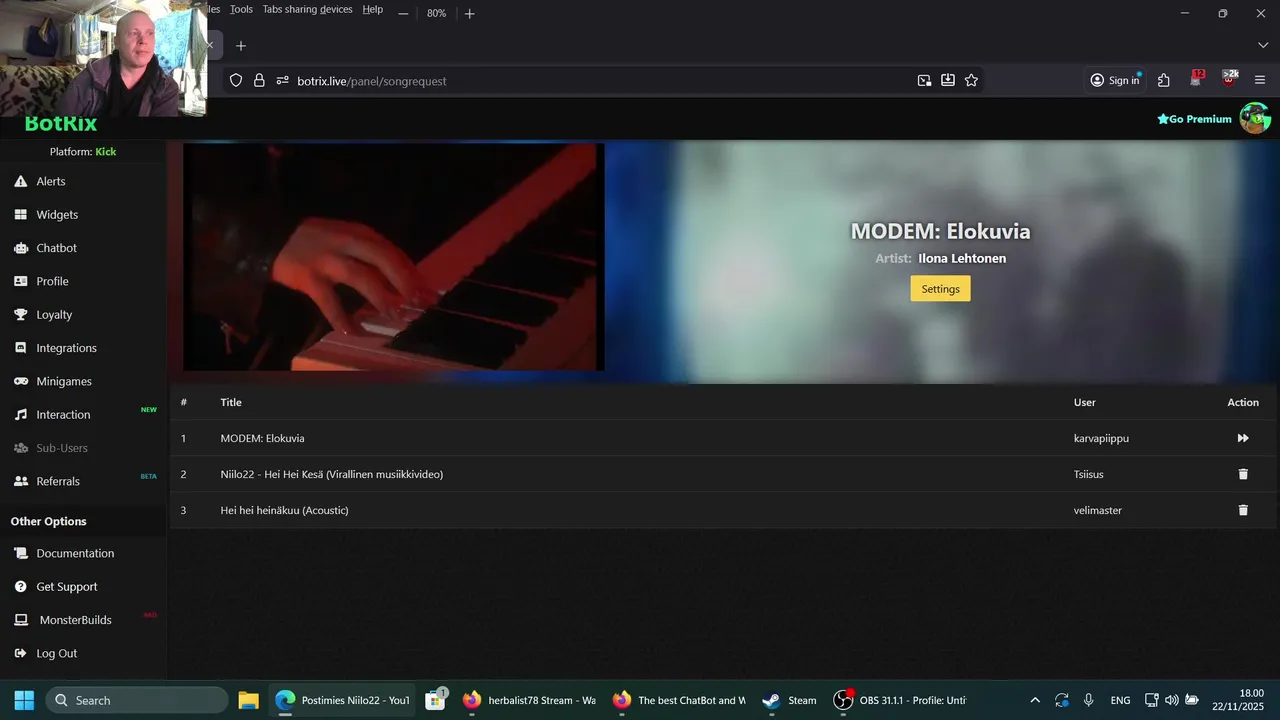Image resolution: width=1280 pixels, height=720 pixels.
Task: Click the Go Premium link
Action: (1194, 119)
